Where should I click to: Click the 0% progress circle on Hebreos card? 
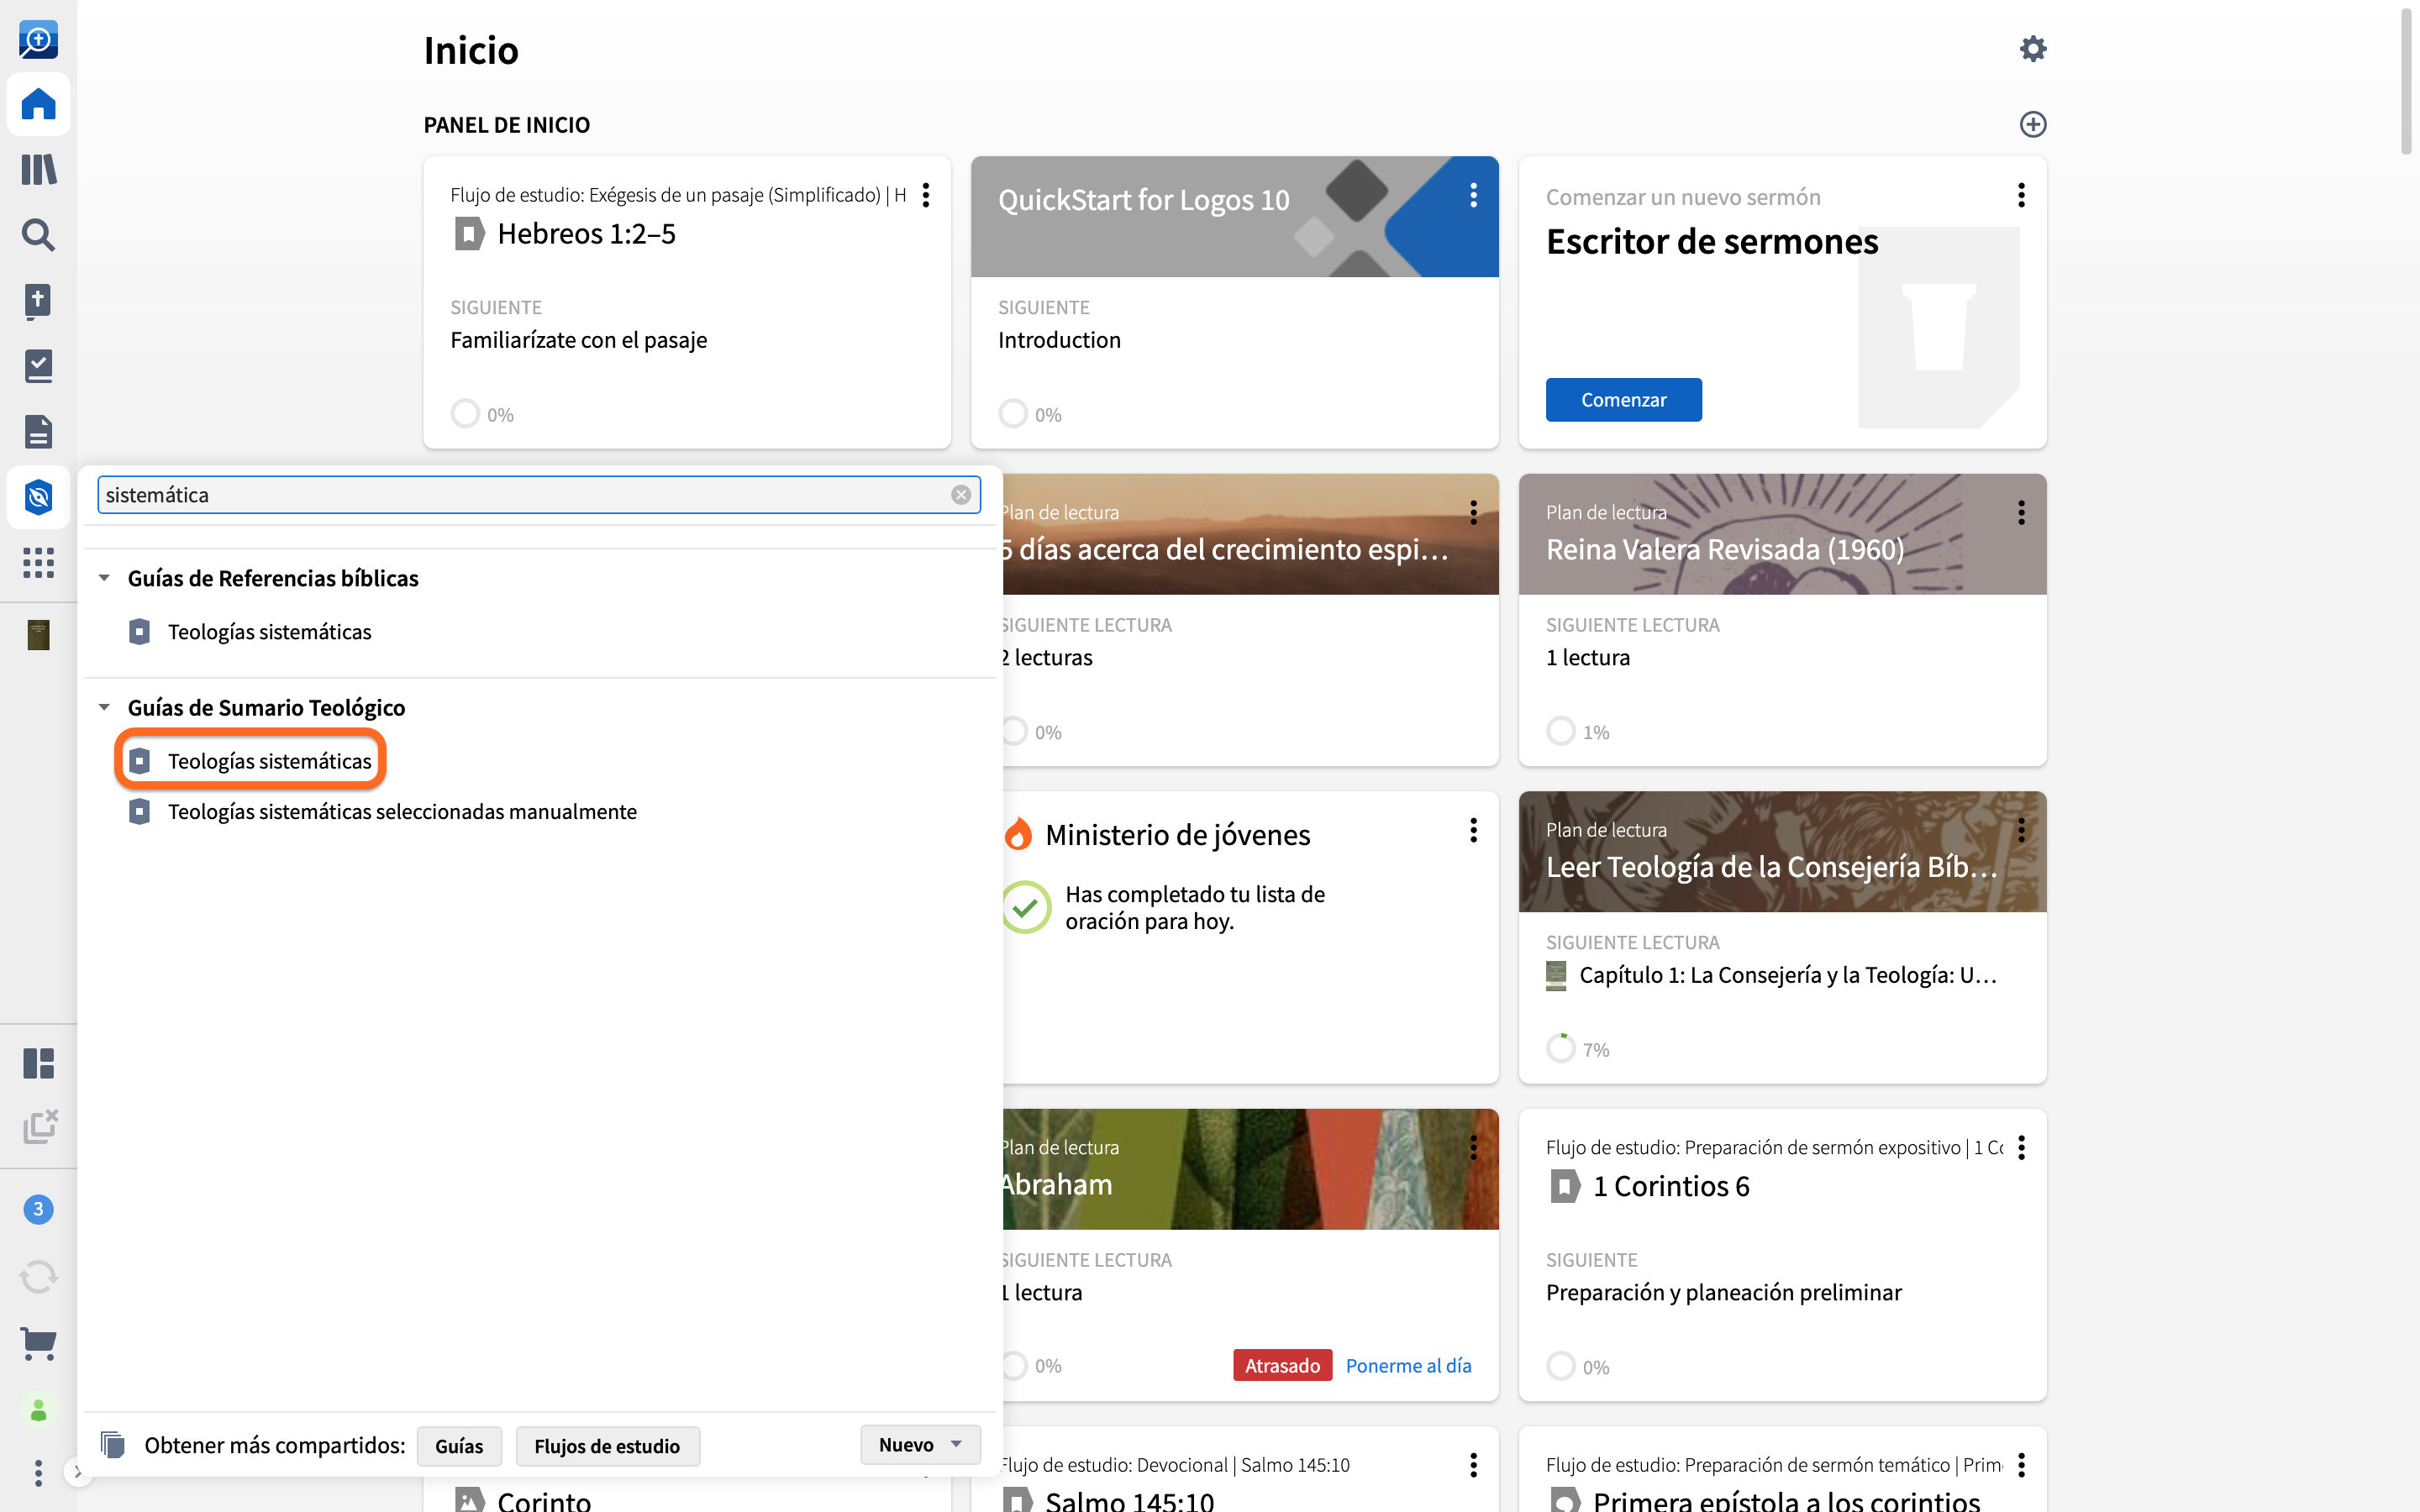click(x=465, y=413)
